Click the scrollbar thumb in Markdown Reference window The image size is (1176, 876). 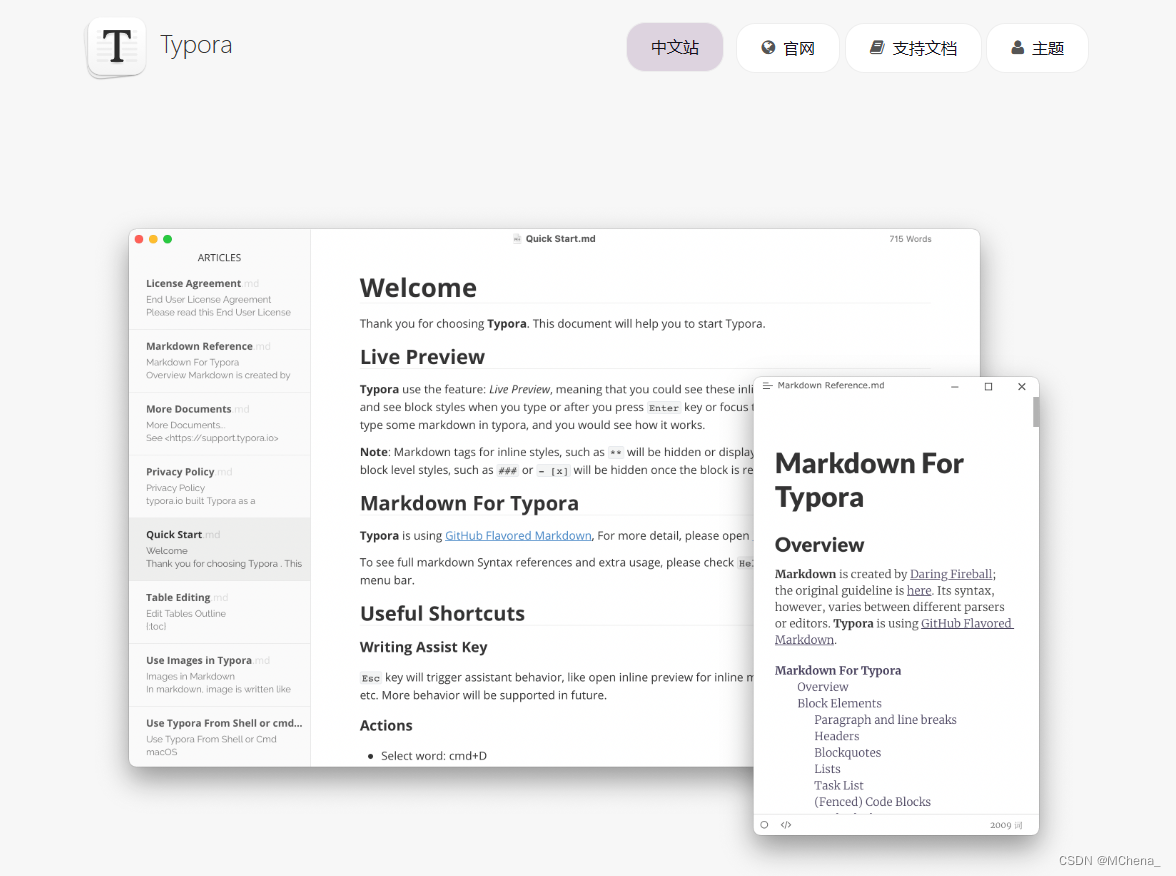pos(1036,412)
